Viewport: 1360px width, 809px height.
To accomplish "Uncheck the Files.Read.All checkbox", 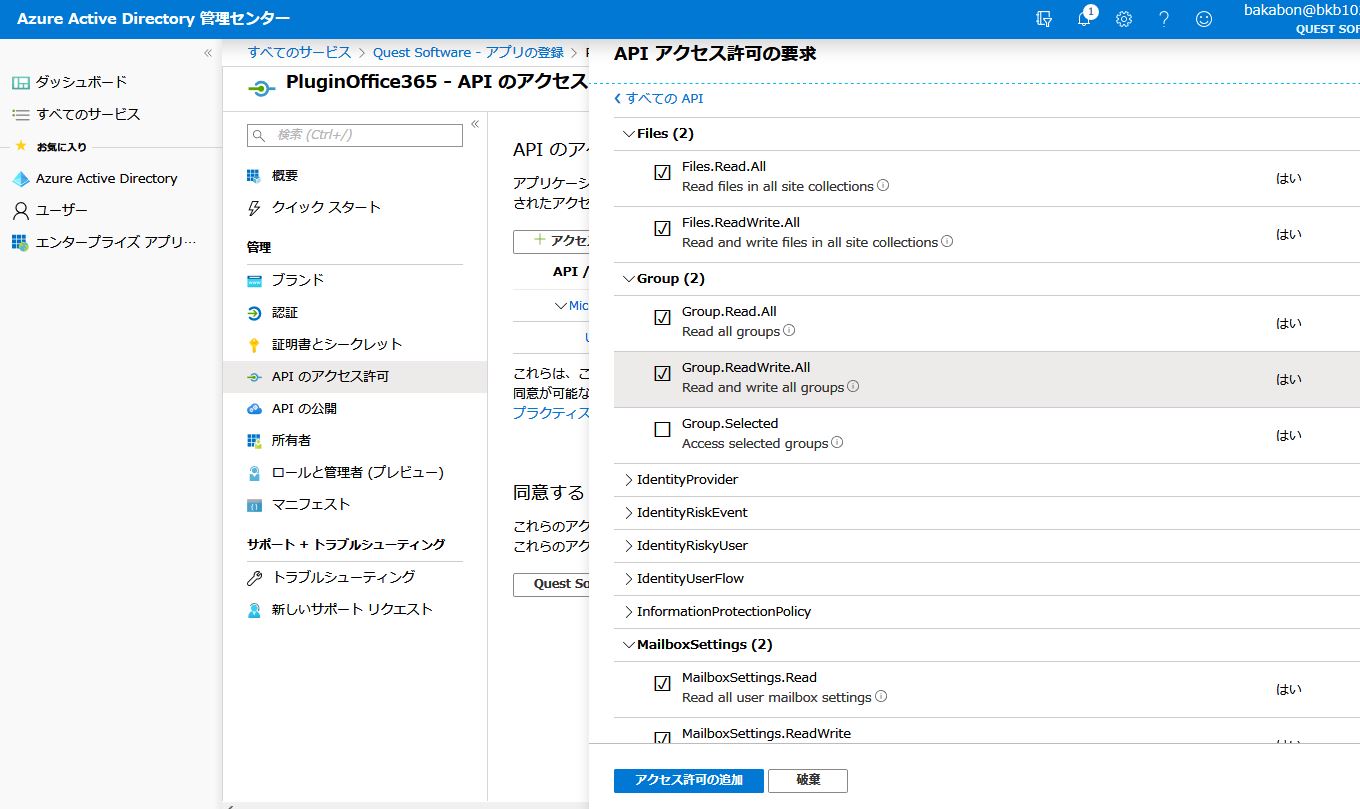I will point(662,173).
